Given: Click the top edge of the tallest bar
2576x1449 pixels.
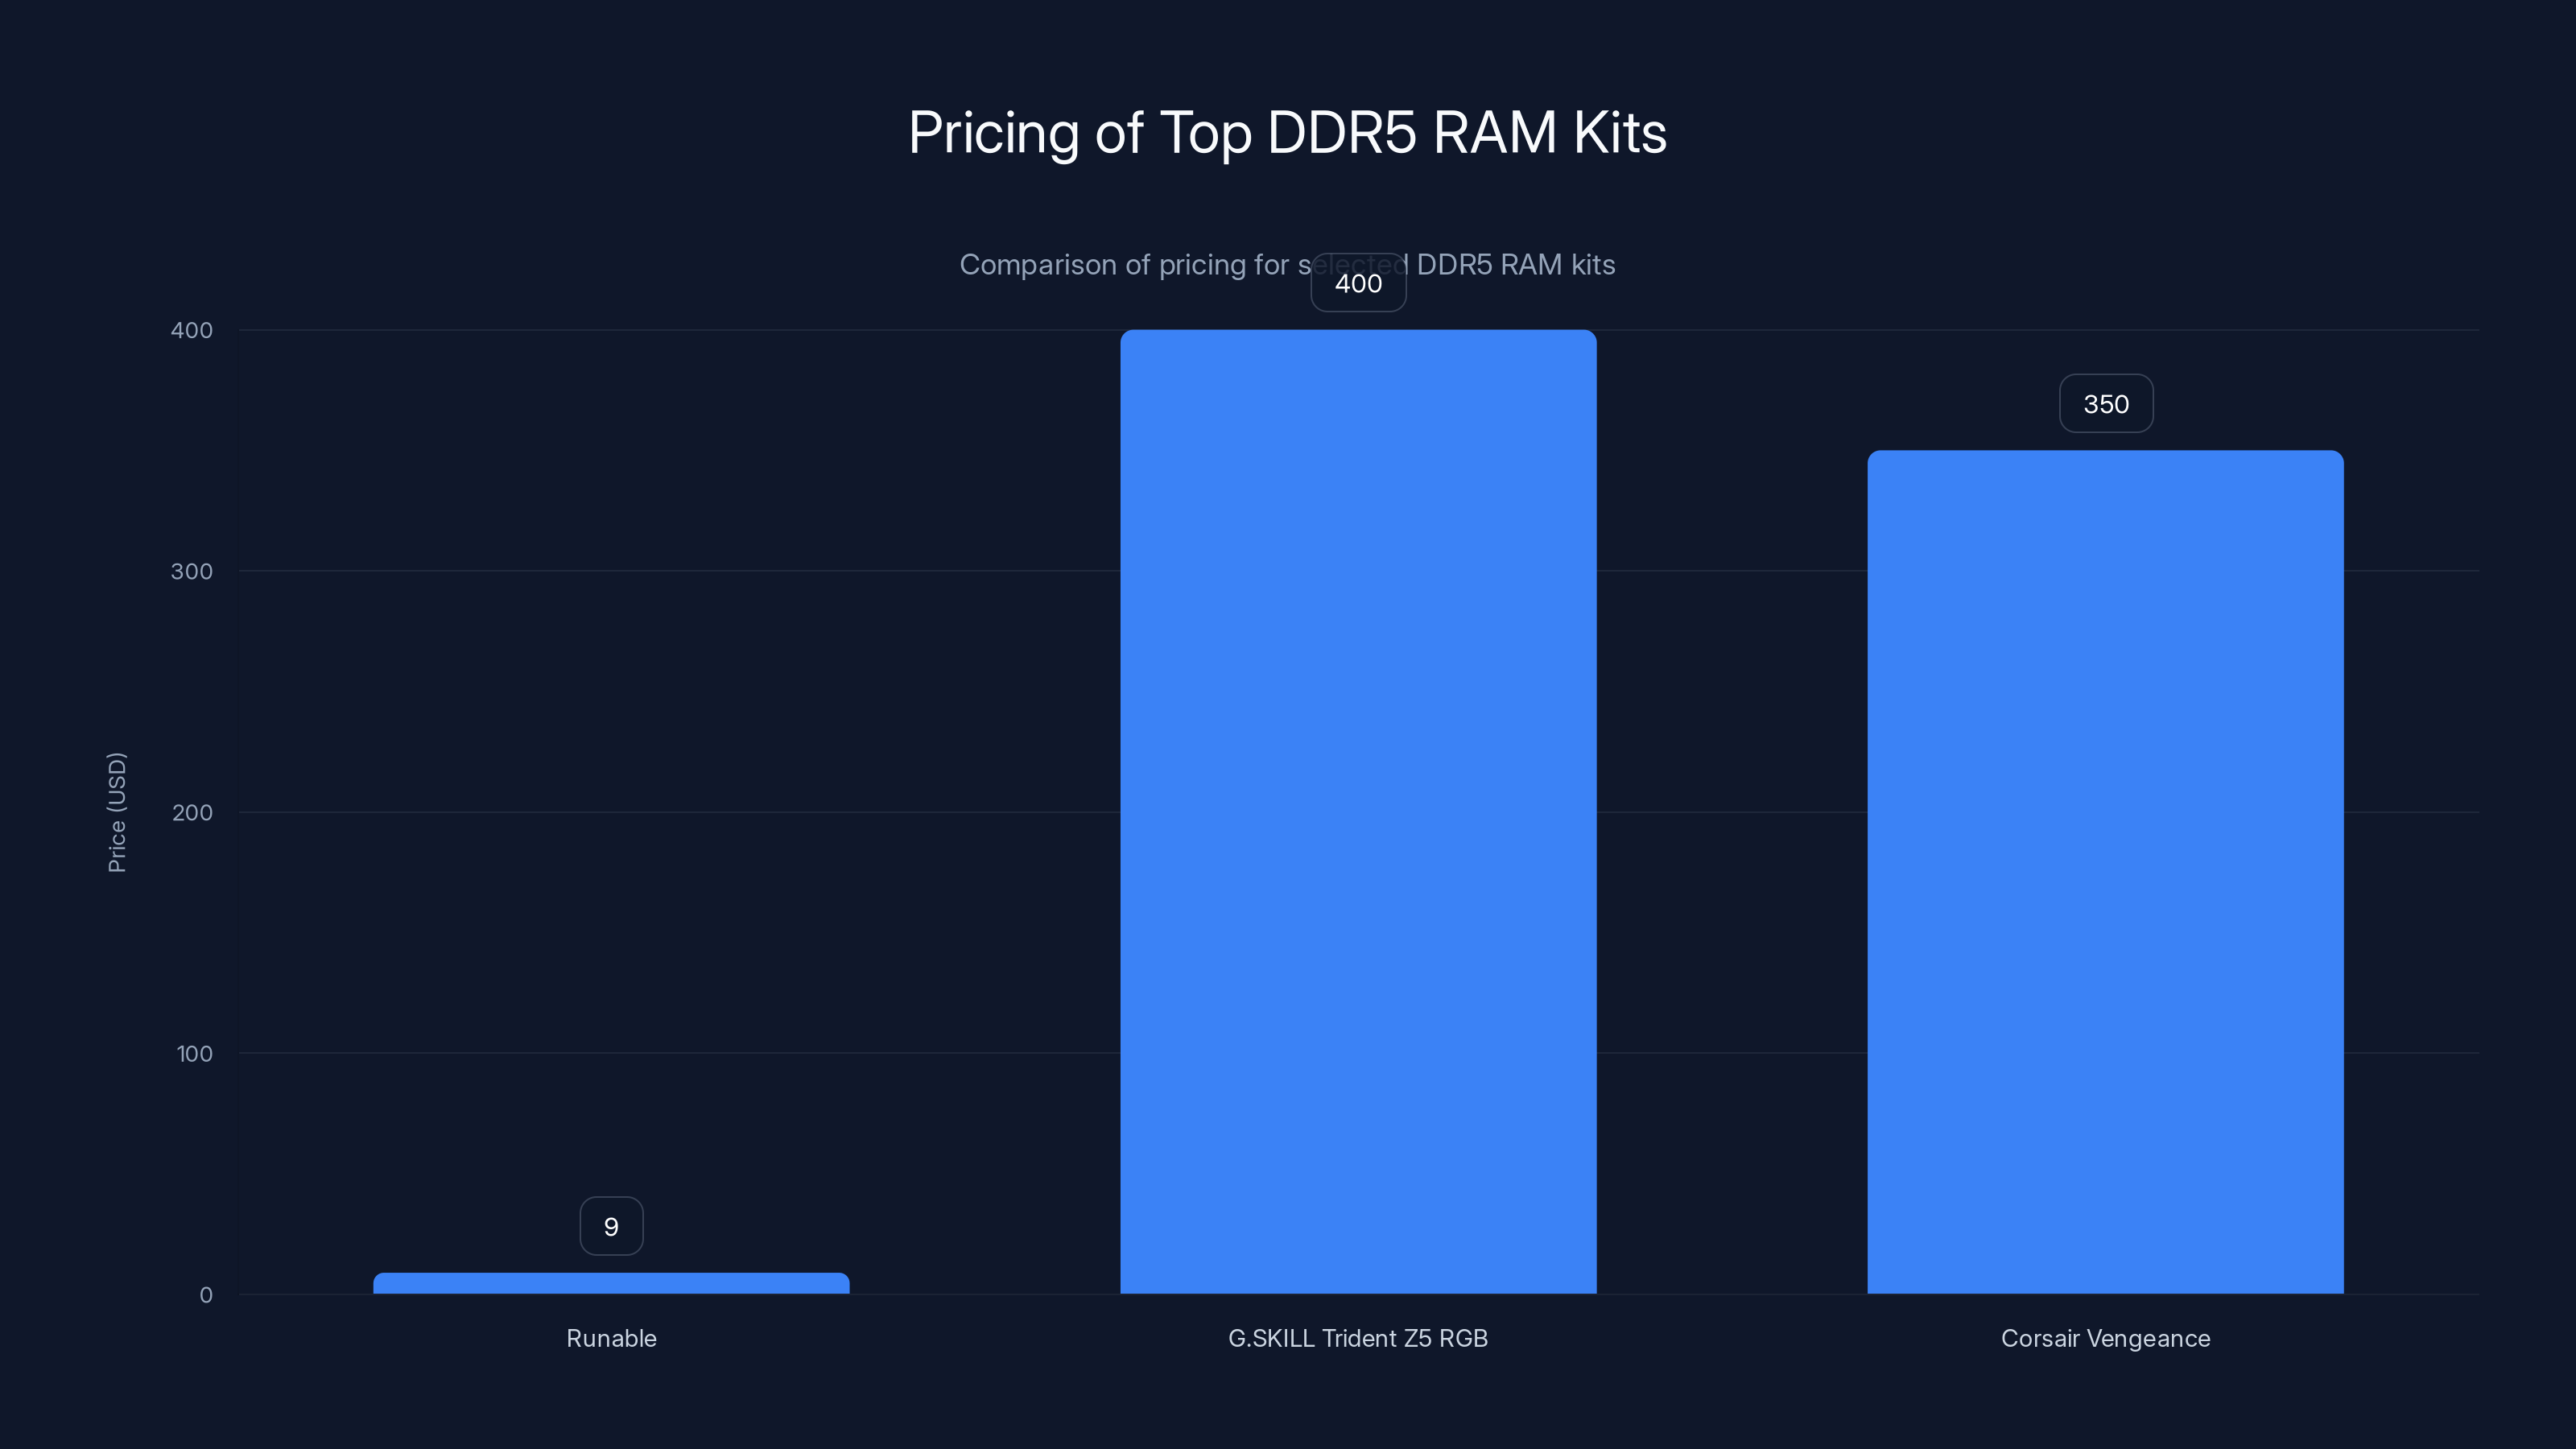Looking at the screenshot, I should (1358, 332).
